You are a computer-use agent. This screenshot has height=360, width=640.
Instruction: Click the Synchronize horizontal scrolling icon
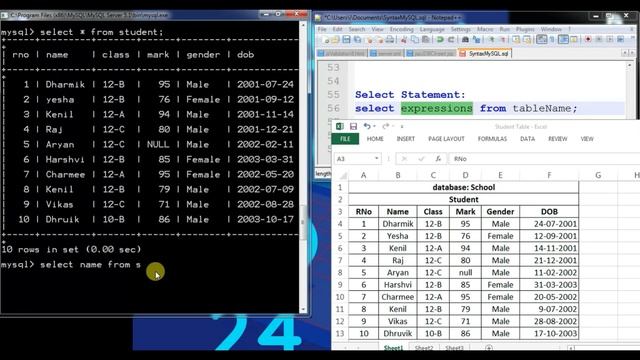(x=527, y=40)
